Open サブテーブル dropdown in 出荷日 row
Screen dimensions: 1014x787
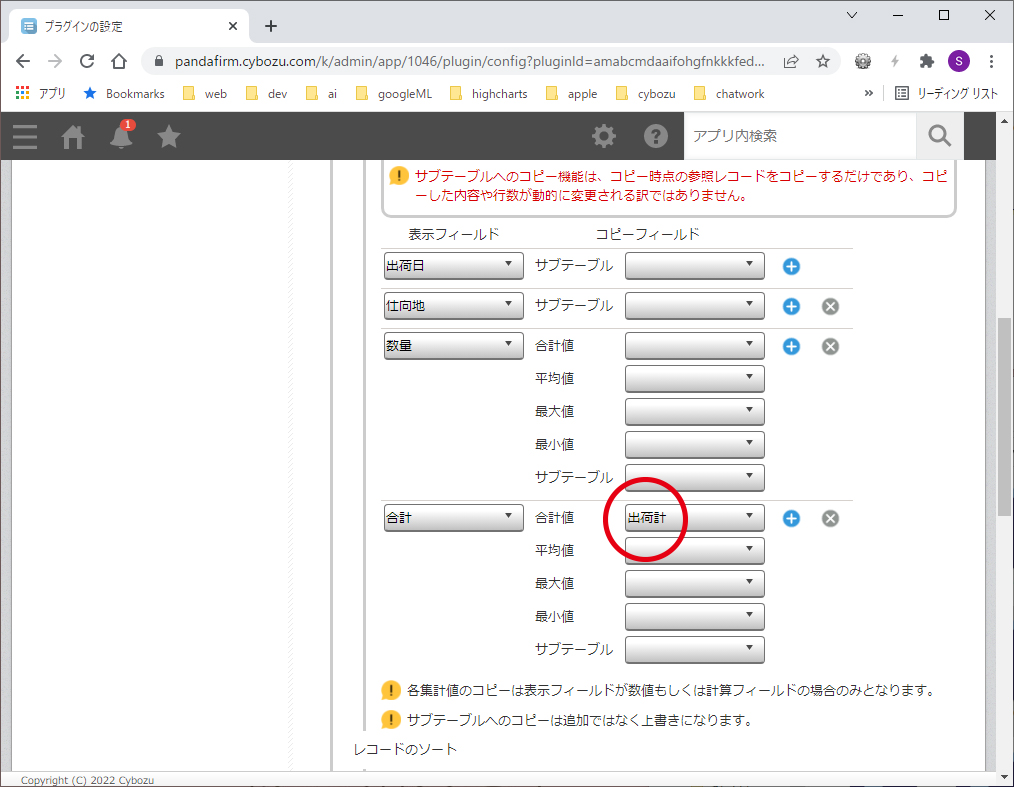tap(695, 266)
